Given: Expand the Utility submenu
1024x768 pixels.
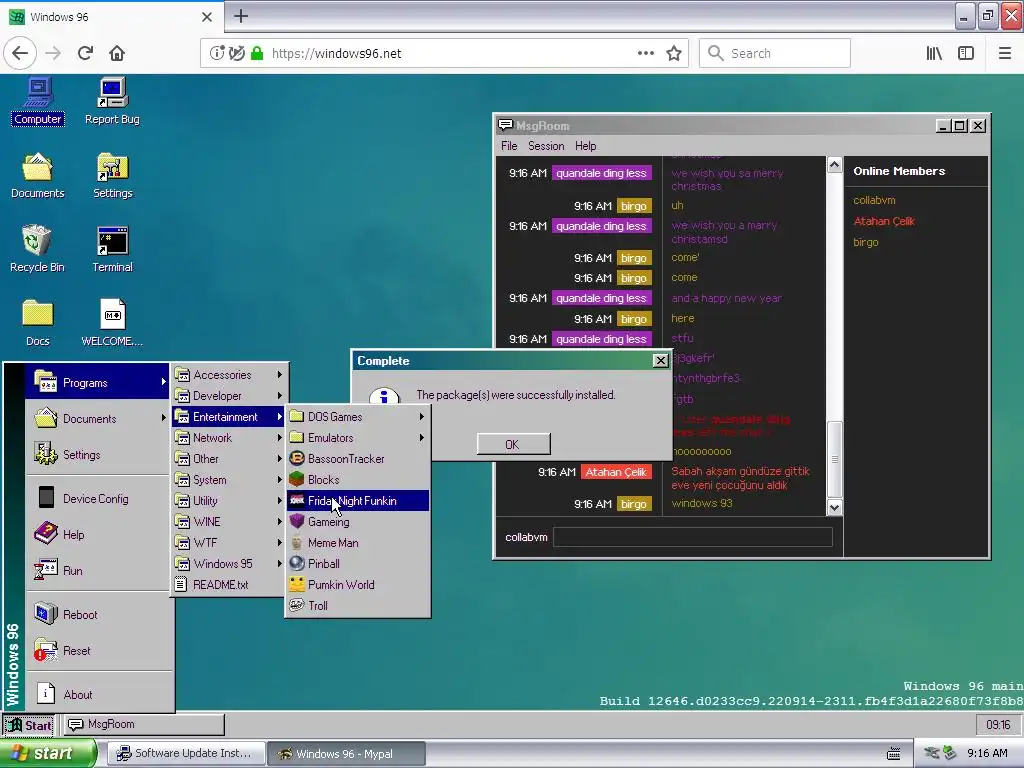Looking at the screenshot, I should 229,500.
